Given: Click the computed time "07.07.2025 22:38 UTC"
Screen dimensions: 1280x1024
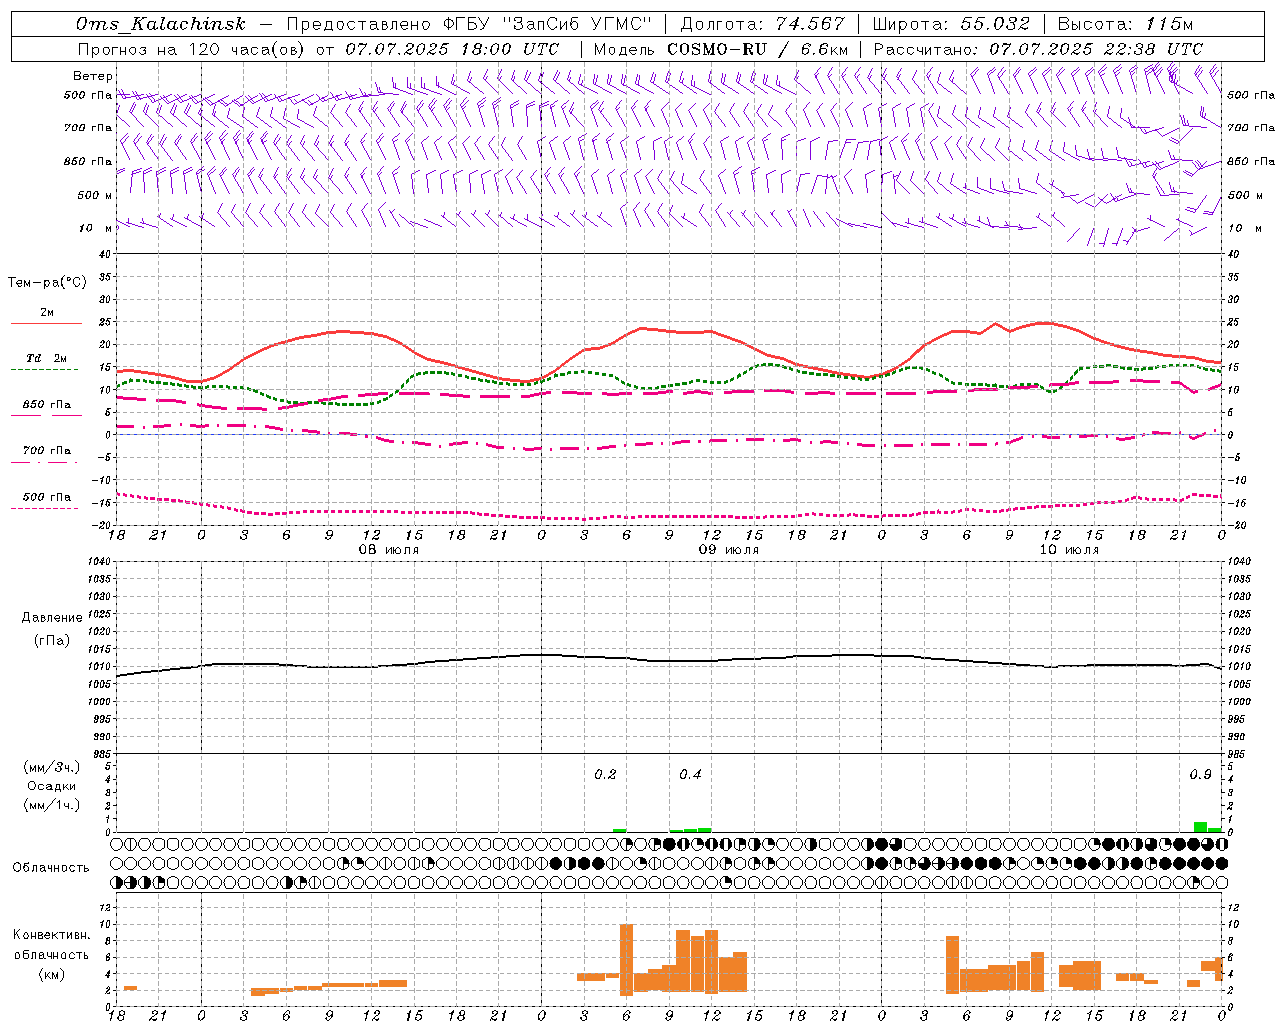Looking at the screenshot, I should coord(1096,49).
